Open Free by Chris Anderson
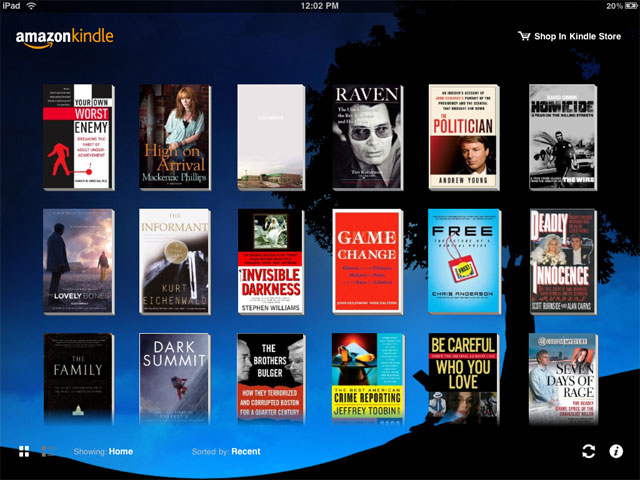 pyautogui.click(x=464, y=262)
